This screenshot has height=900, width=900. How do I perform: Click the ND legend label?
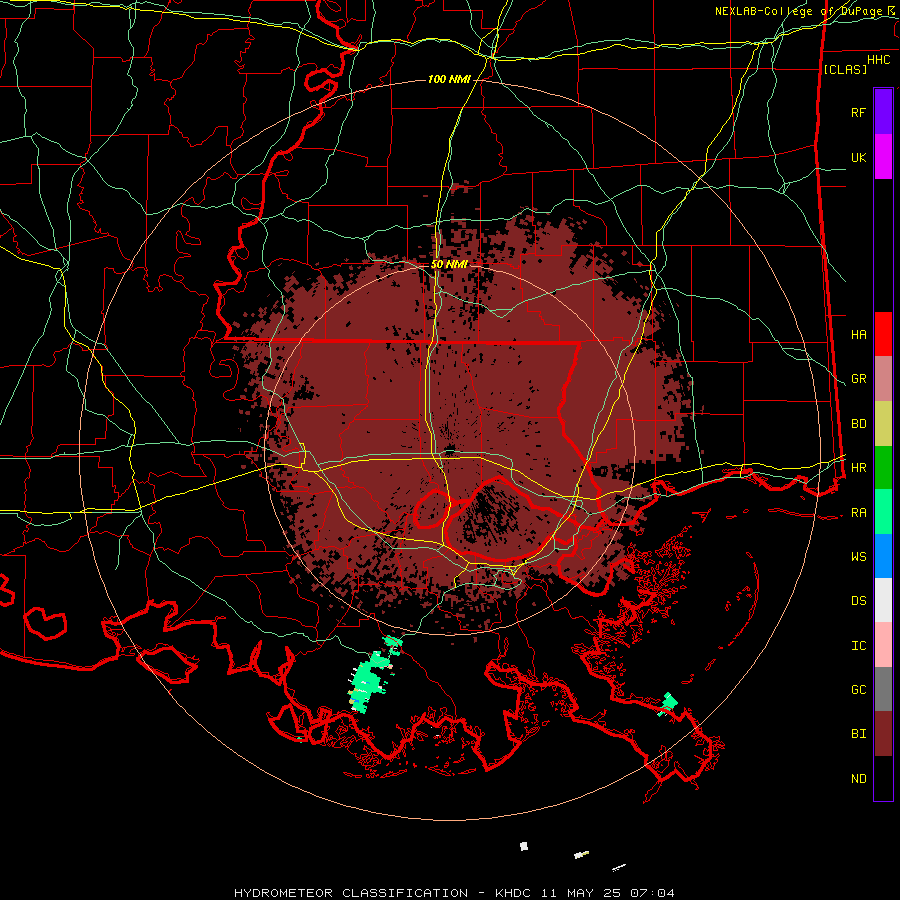pyautogui.click(x=858, y=779)
